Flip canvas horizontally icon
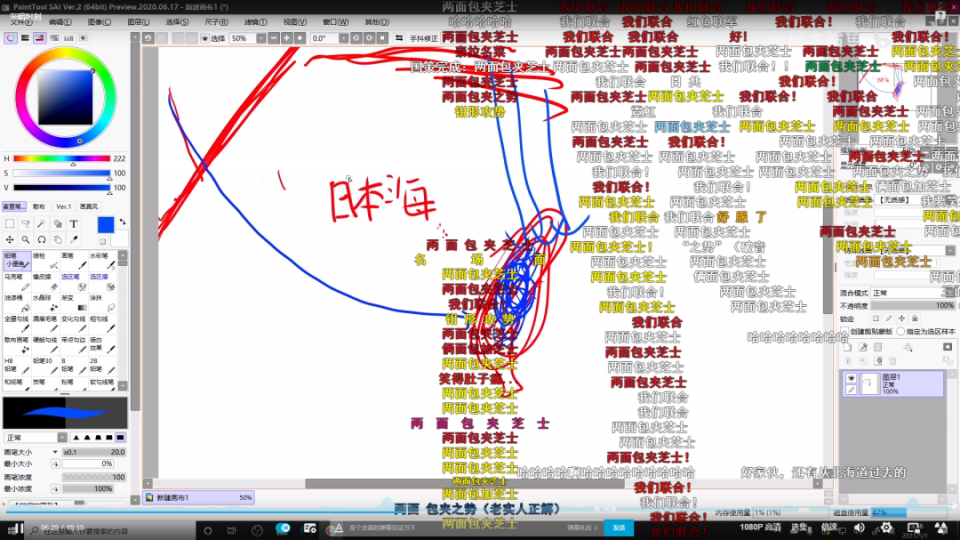Image resolution: width=960 pixels, height=540 pixels. (x=399, y=38)
